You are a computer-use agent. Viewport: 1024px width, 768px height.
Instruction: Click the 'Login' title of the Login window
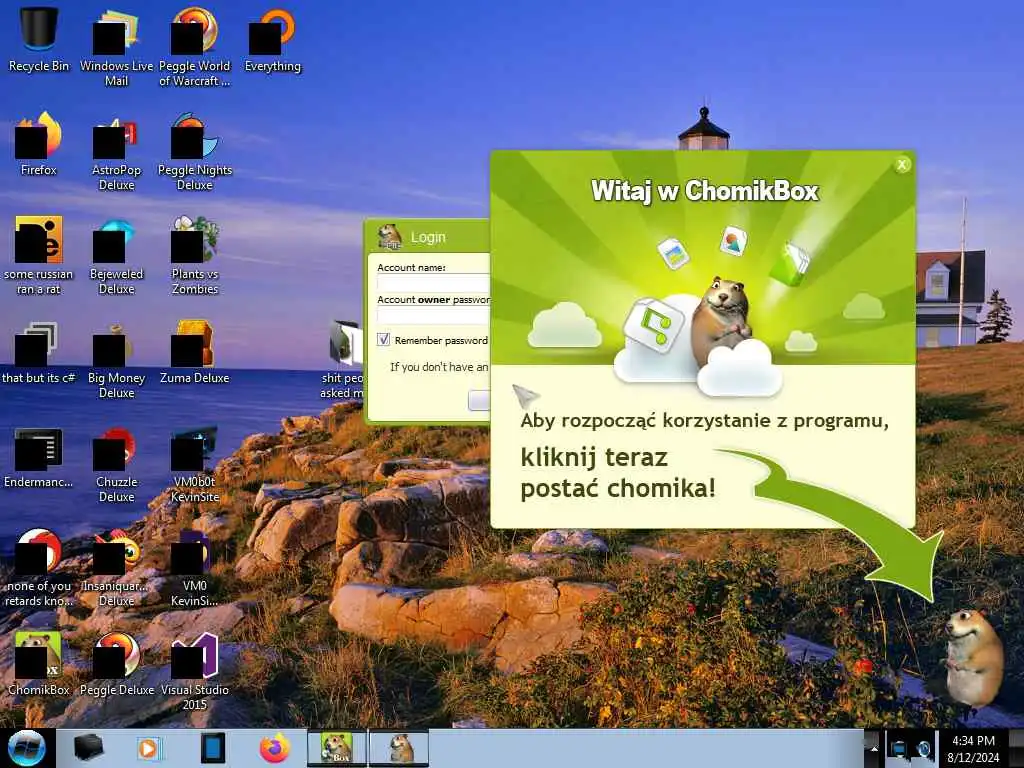(428, 237)
